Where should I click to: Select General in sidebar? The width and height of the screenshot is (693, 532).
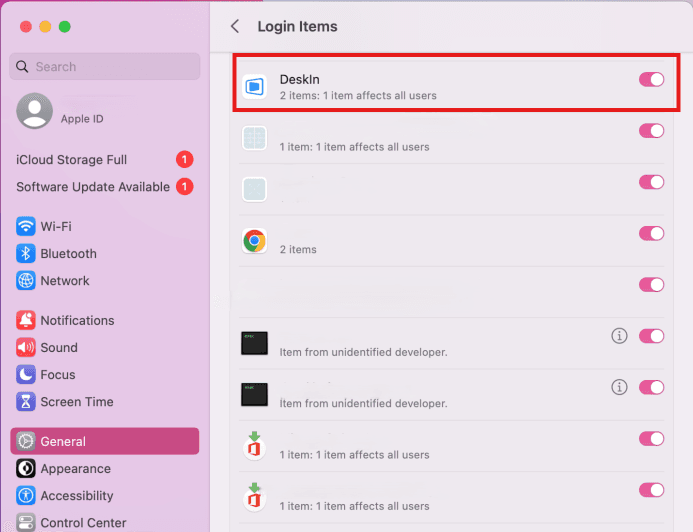tap(105, 441)
